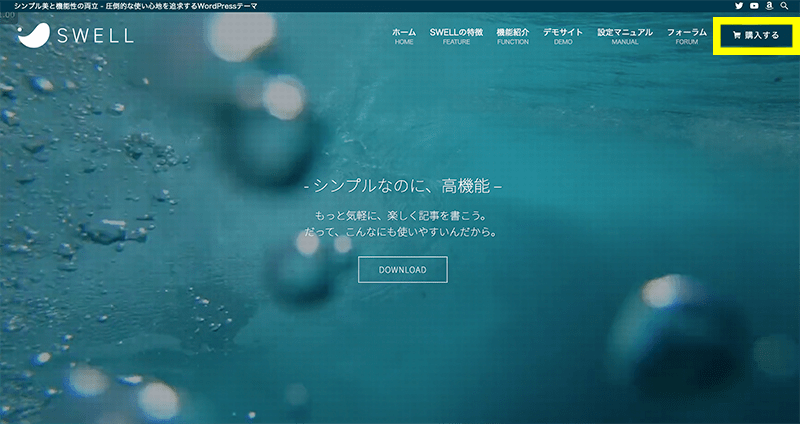The height and width of the screenshot is (424, 800).
Task: Click the 購入する purchase button
Action: coord(756,36)
